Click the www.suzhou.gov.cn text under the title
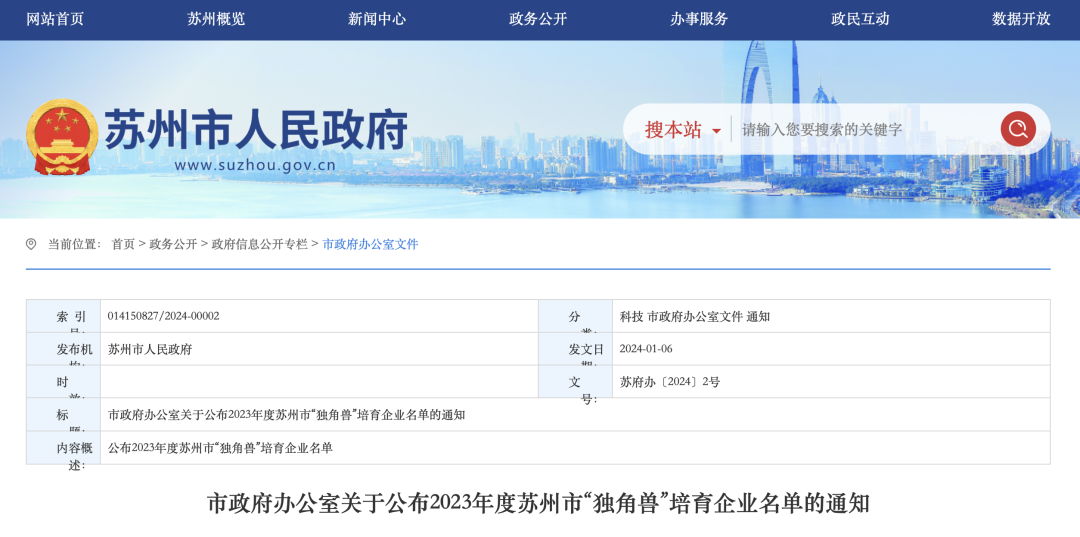 coord(255,165)
